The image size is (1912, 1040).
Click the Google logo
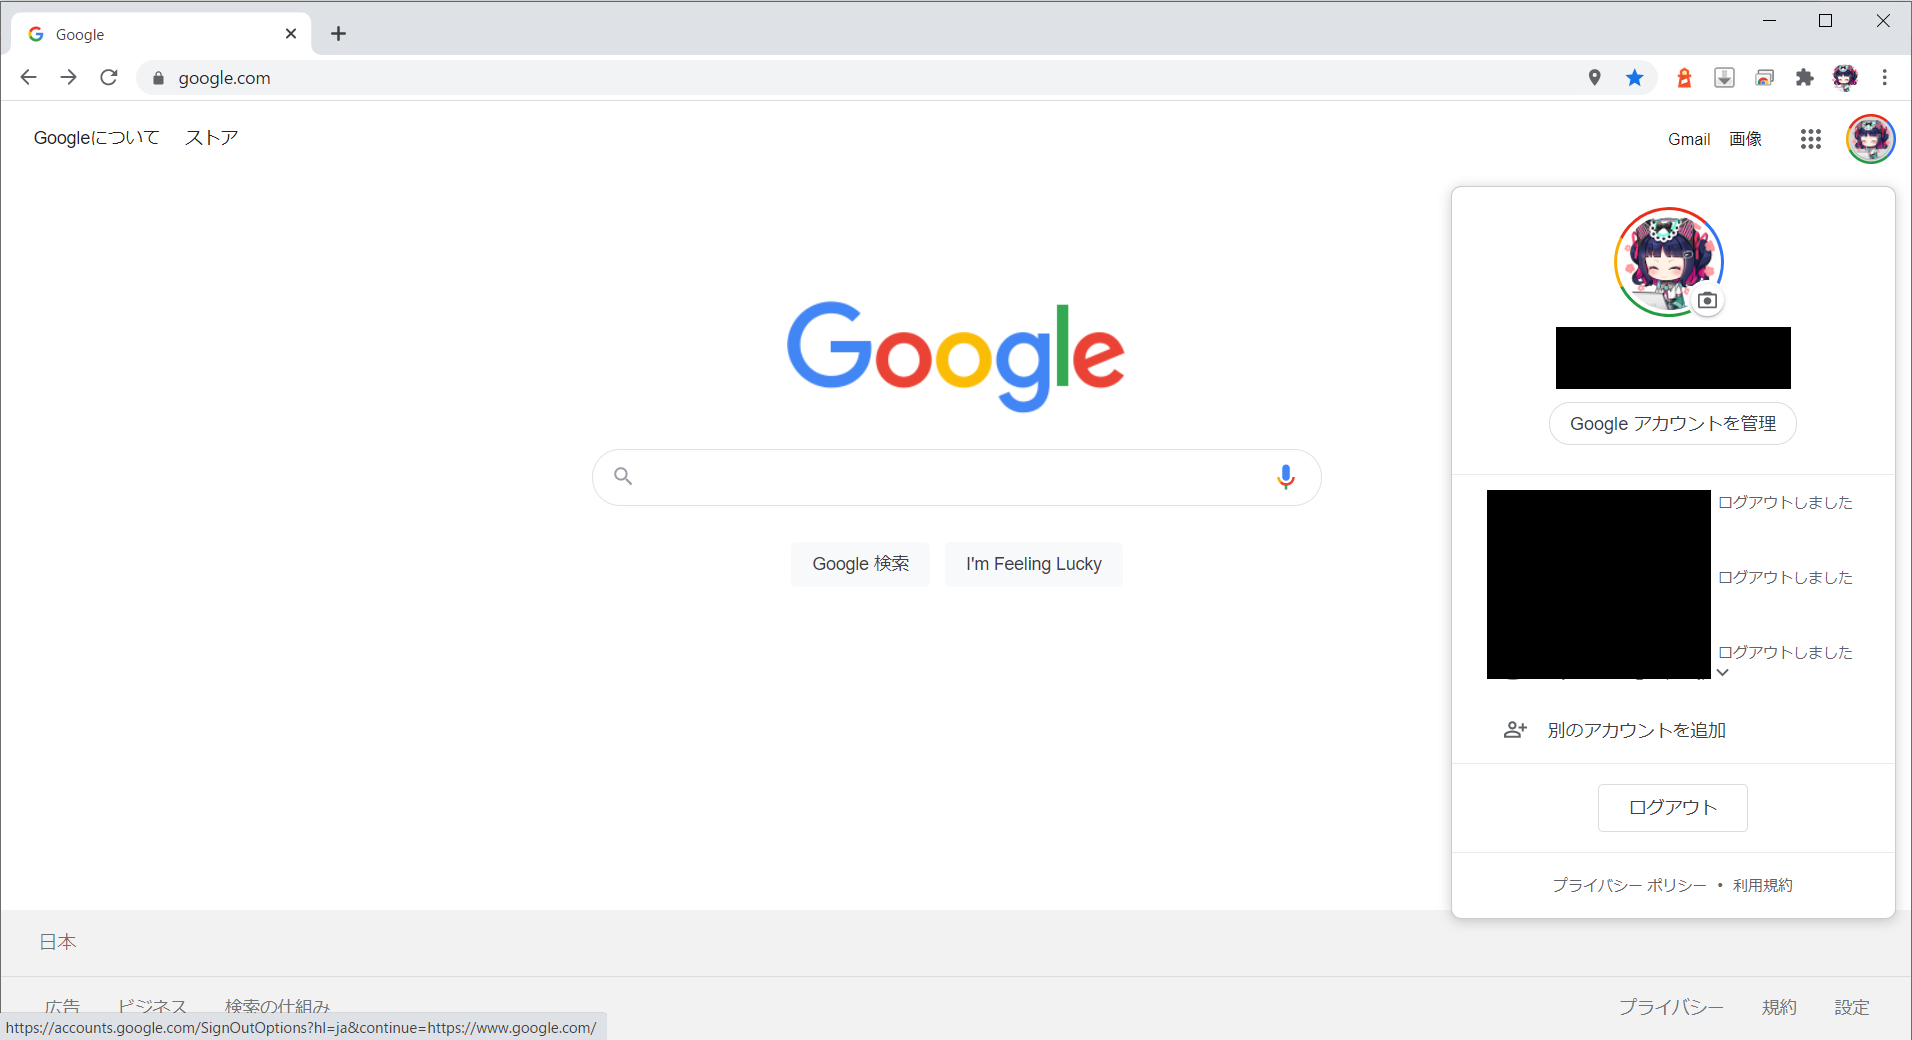click(x=956, y=355)
